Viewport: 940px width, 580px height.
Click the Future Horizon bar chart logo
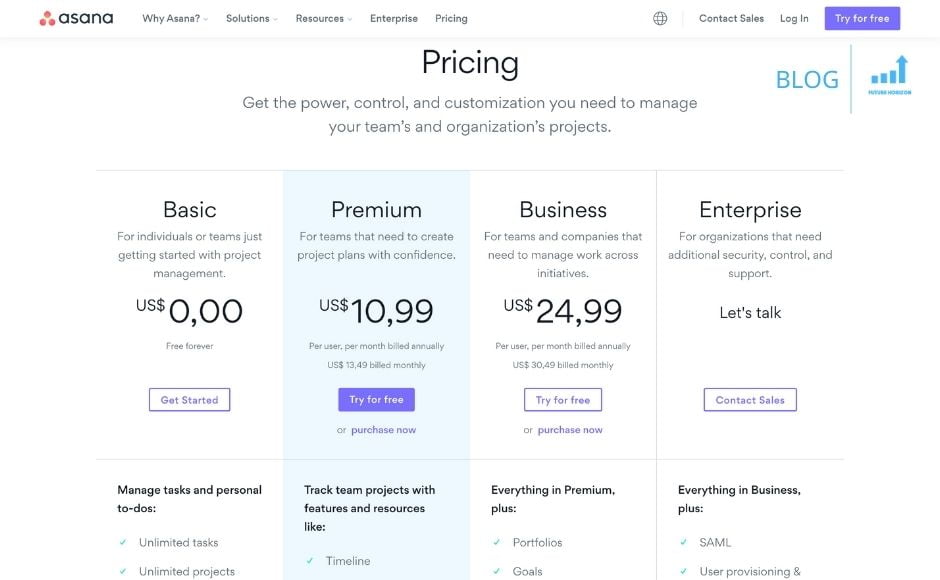(x=889, y=72)
